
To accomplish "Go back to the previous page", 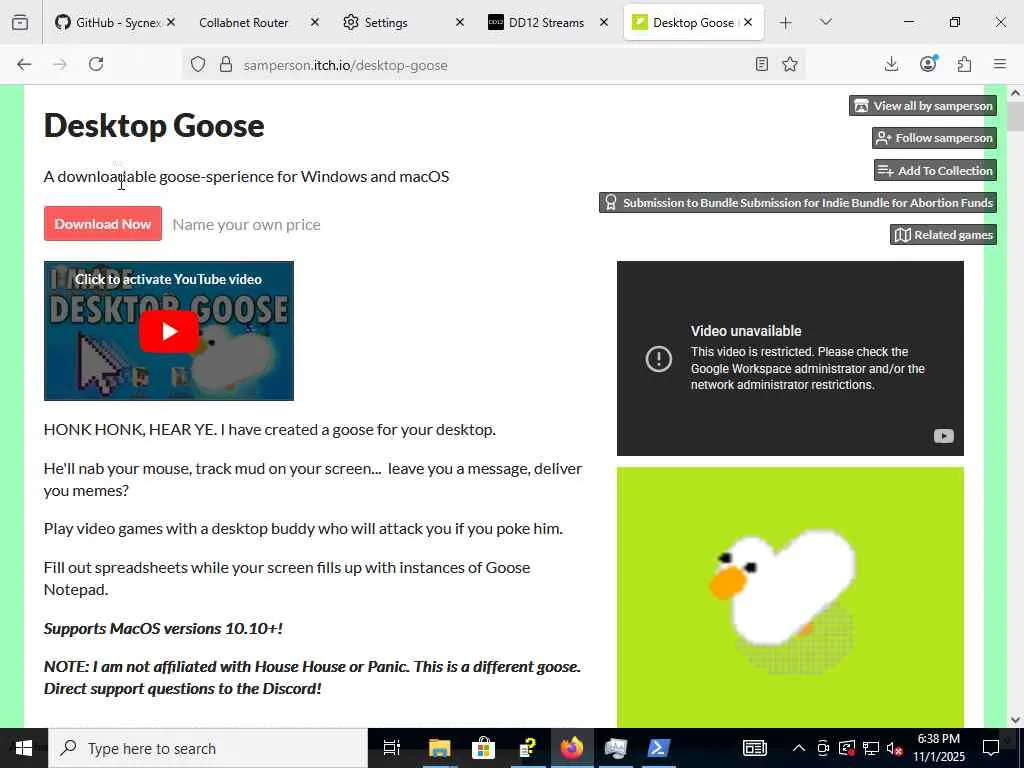I will pos(24,64).
